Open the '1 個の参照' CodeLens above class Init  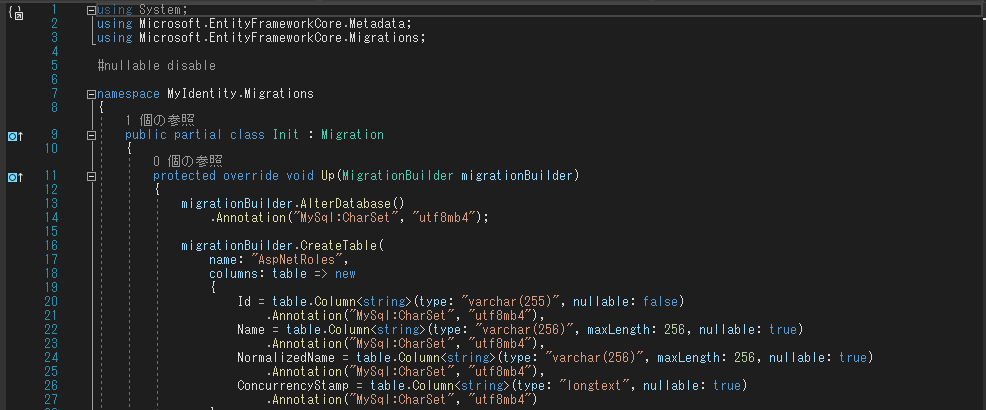click(160, 121)
